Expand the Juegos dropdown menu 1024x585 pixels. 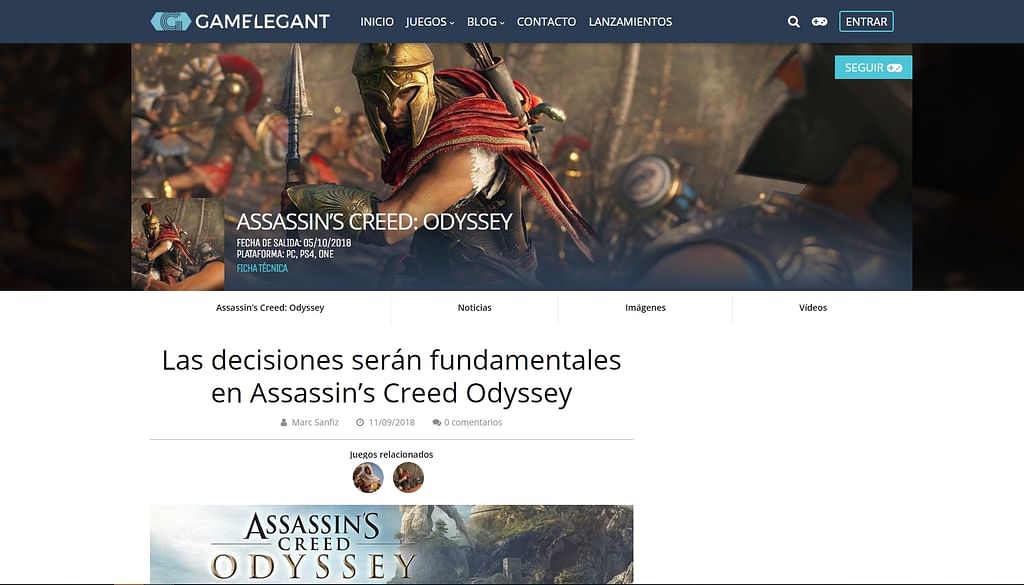430,22
